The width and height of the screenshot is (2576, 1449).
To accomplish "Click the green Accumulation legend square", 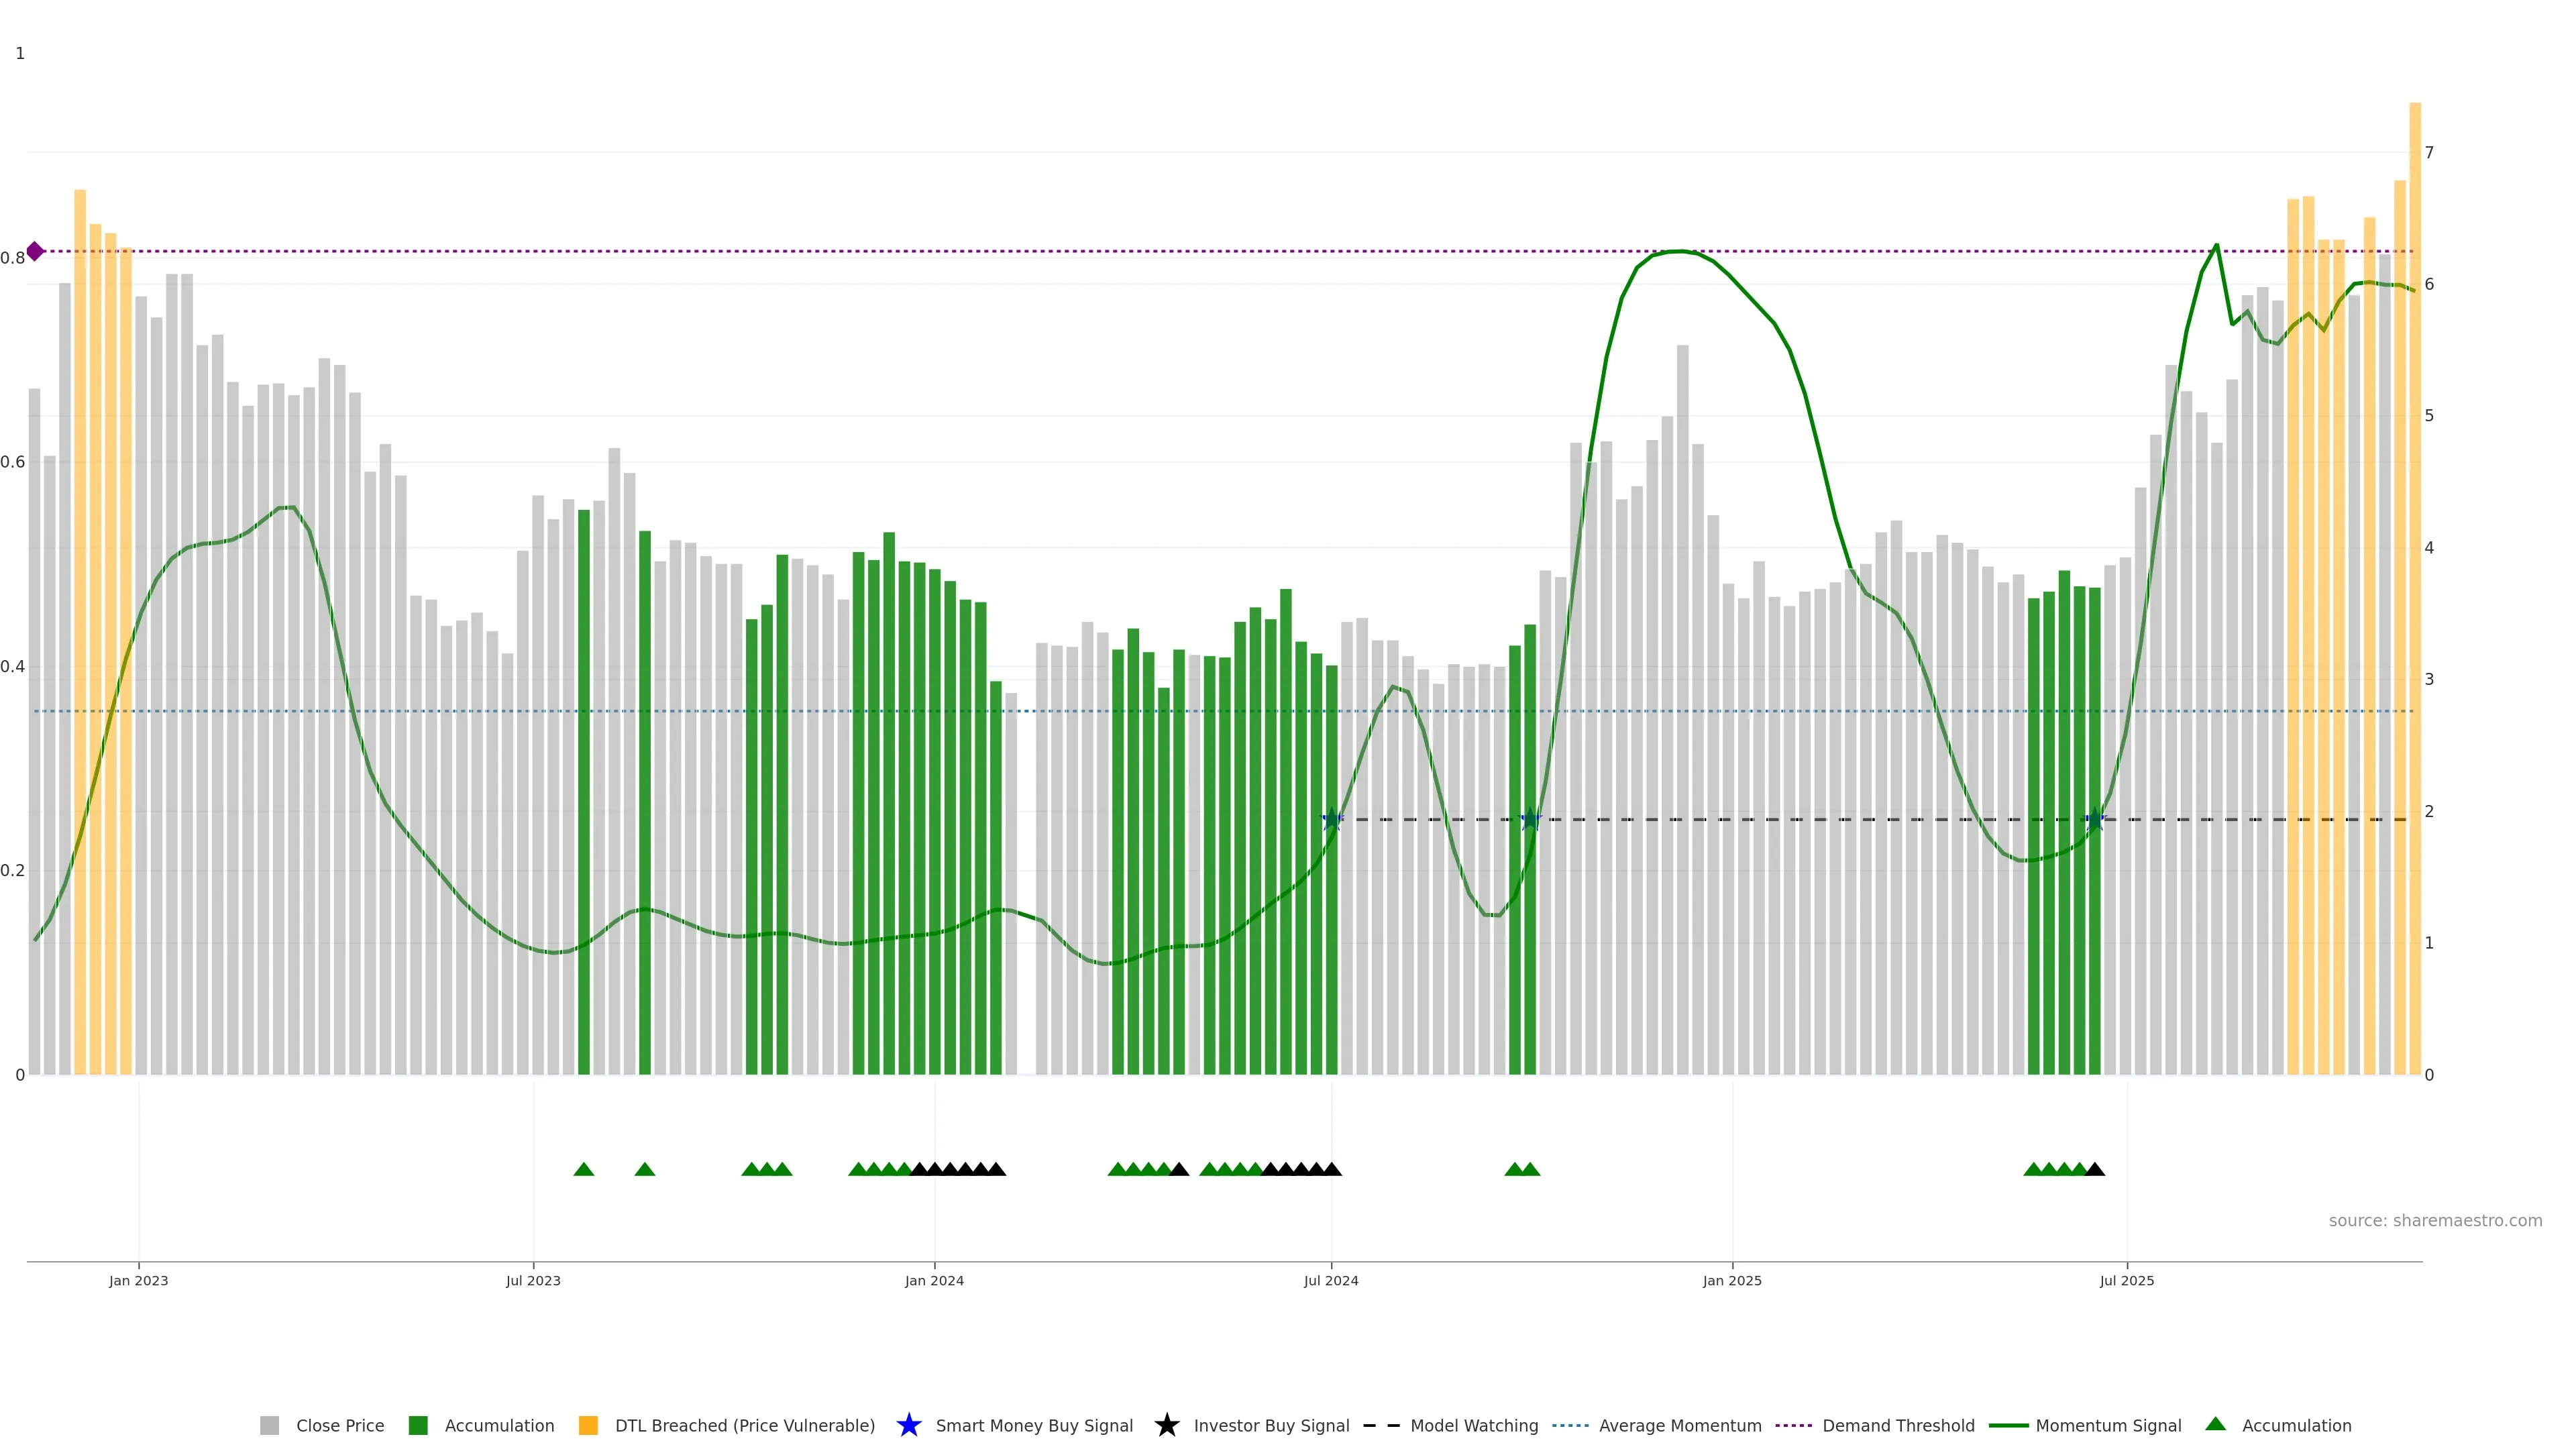I will point(418,1425).
